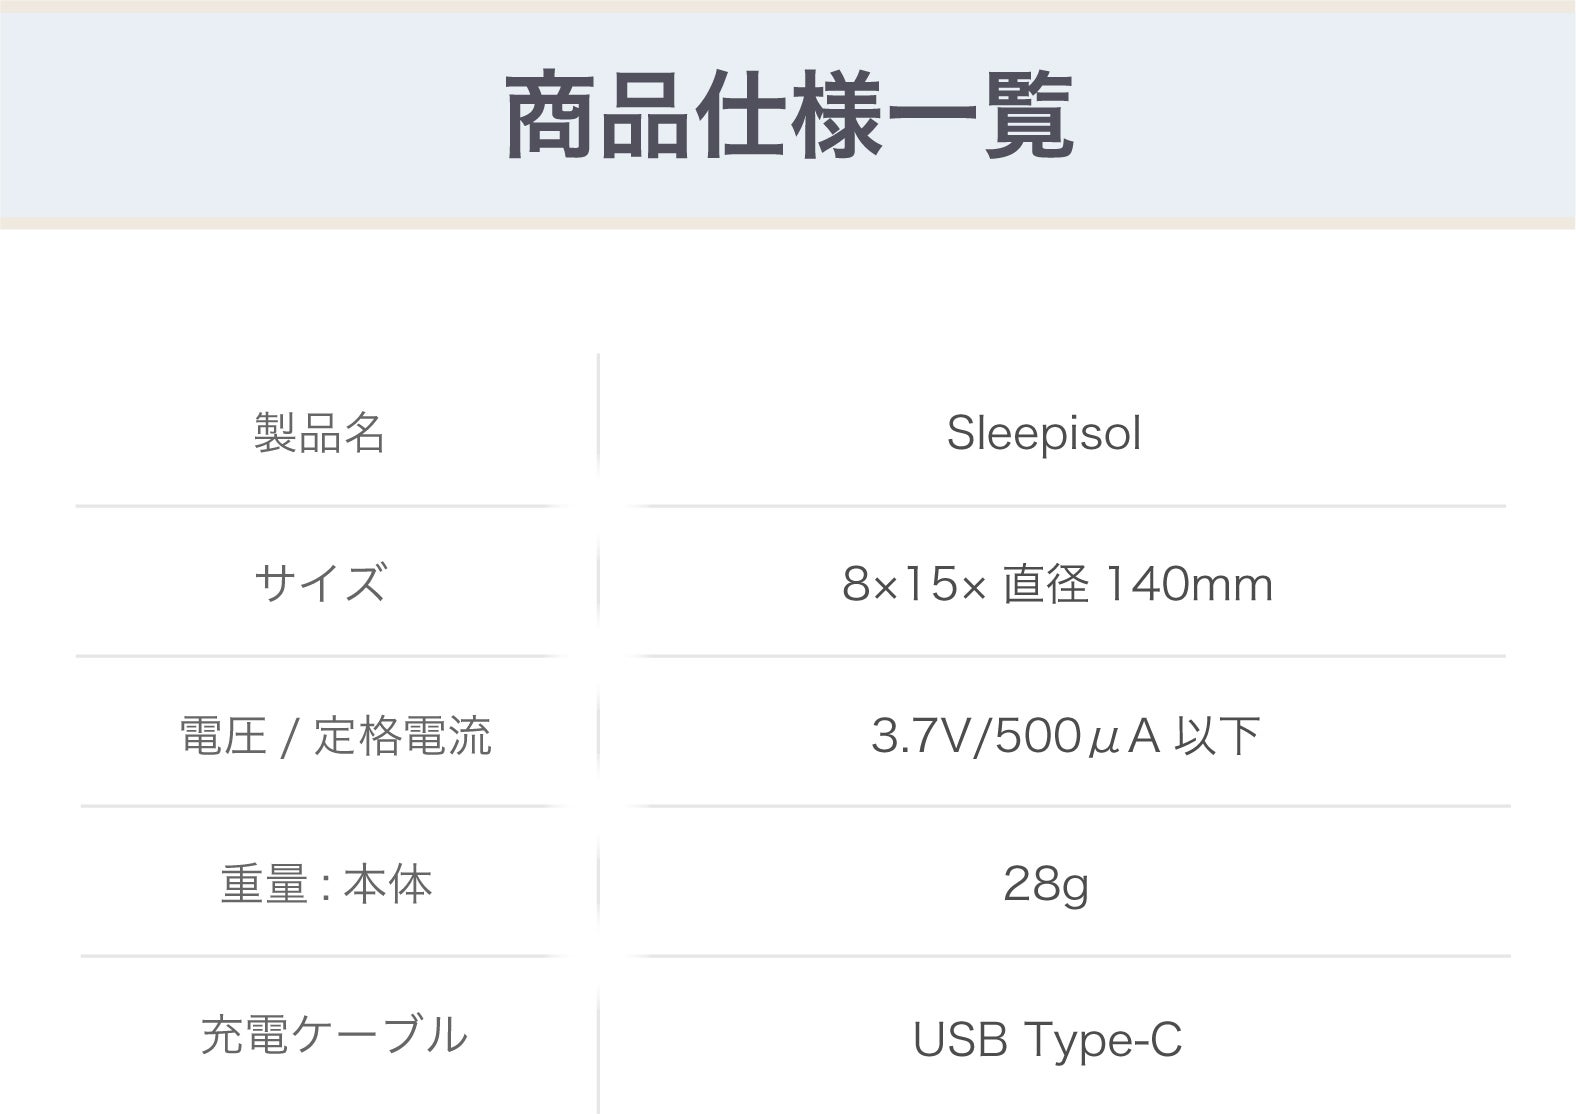Click the 商品仕様一覧 header title
This screenshot has height=1114, width=1576.
coord(788,117)
